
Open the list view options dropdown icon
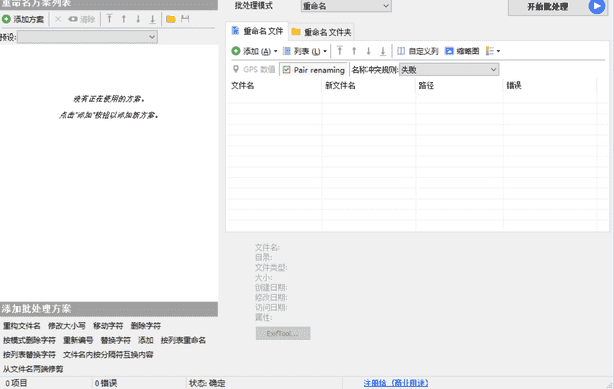coord(493,51)
